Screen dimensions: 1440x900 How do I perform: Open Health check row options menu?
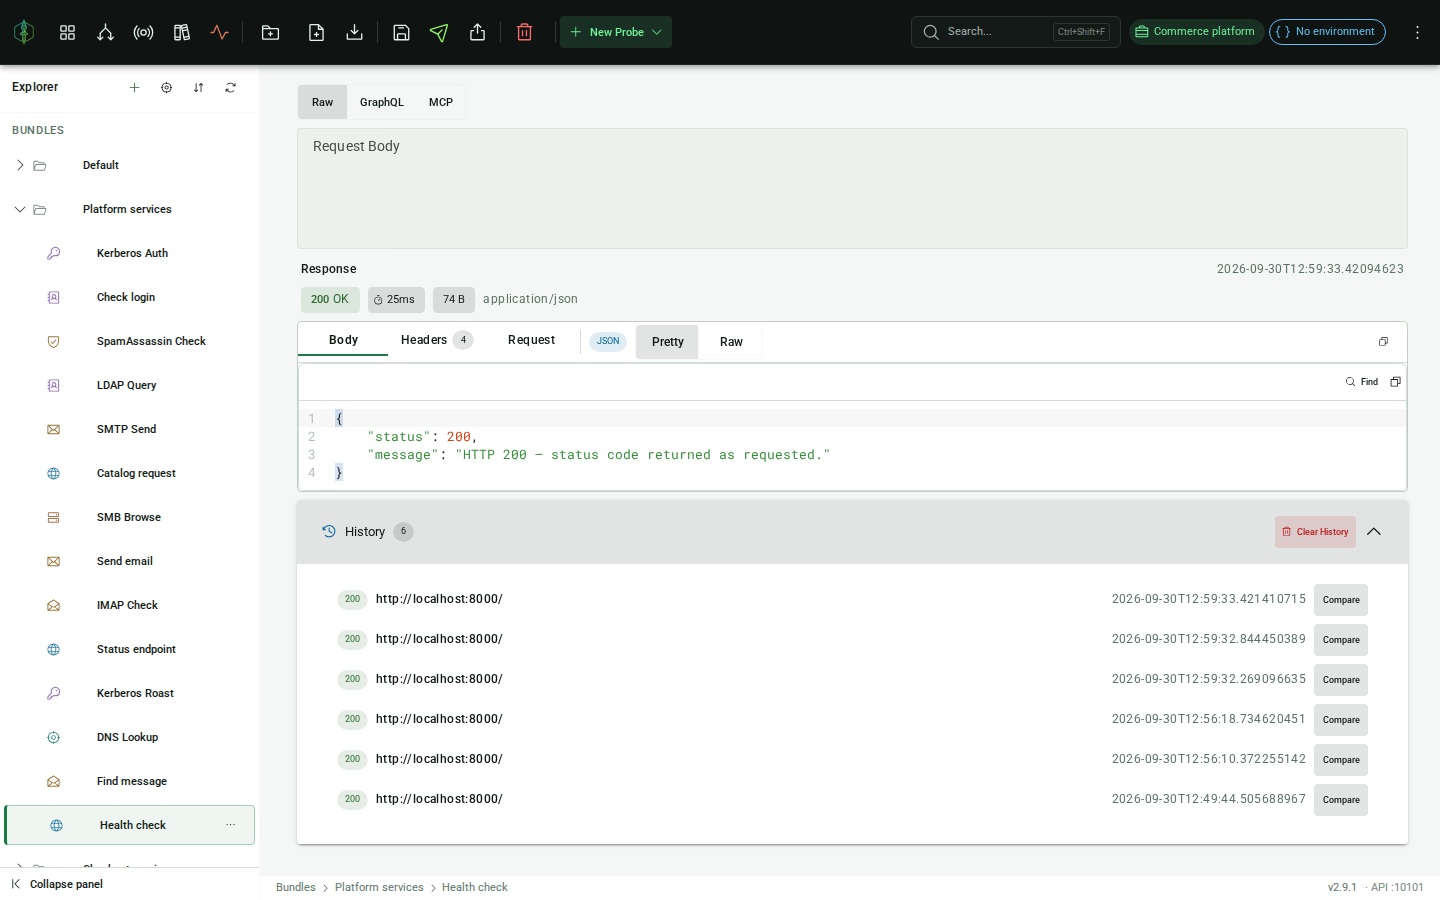point(230,825)
